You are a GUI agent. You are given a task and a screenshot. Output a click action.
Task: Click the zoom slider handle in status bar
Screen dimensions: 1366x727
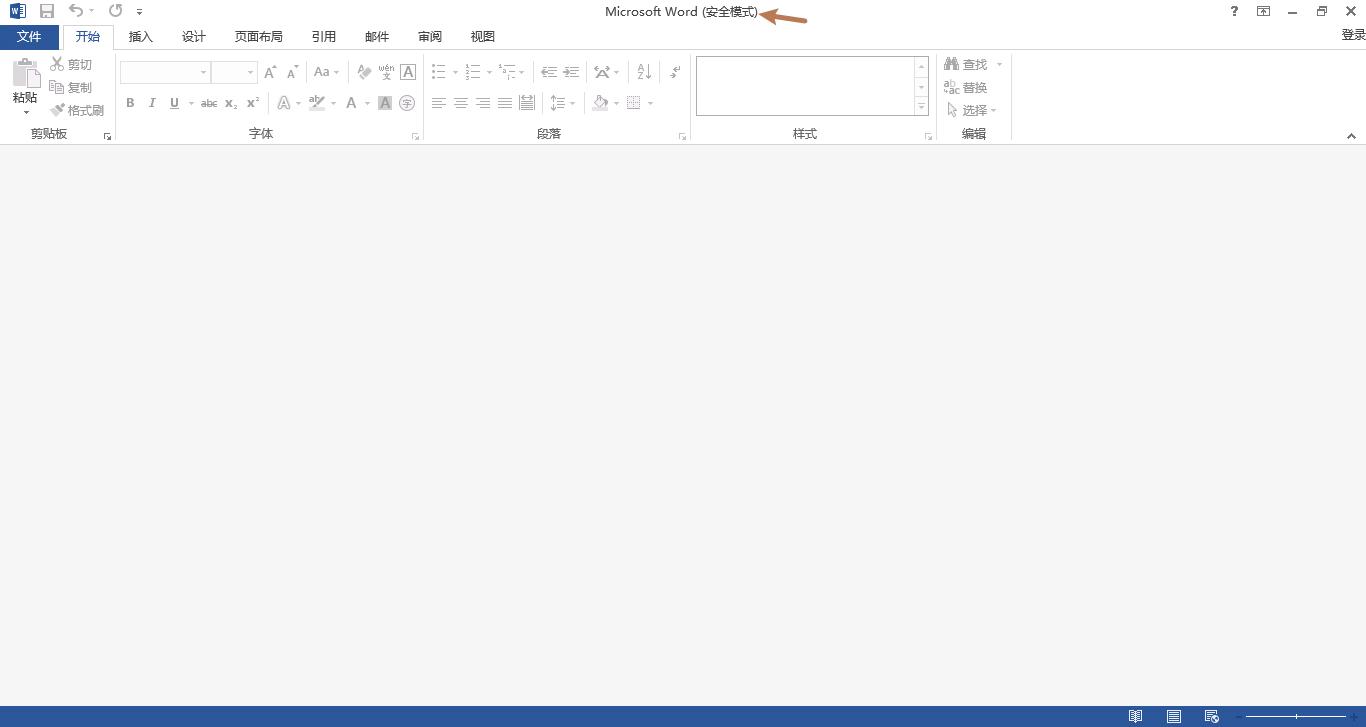[1297, 716]
